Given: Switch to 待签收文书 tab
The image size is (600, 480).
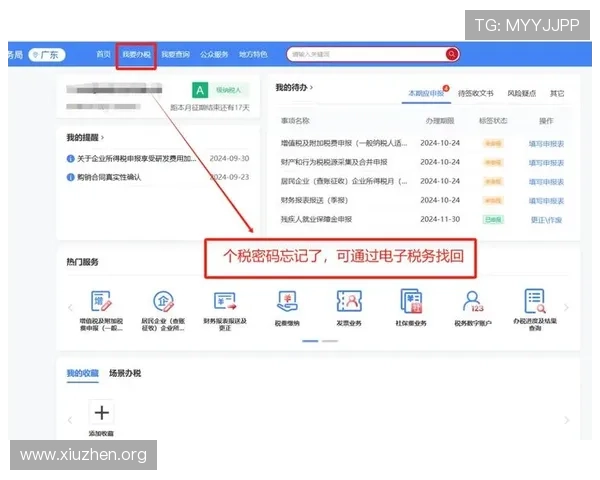Looking at the screenshot, I should pos(476,93).
